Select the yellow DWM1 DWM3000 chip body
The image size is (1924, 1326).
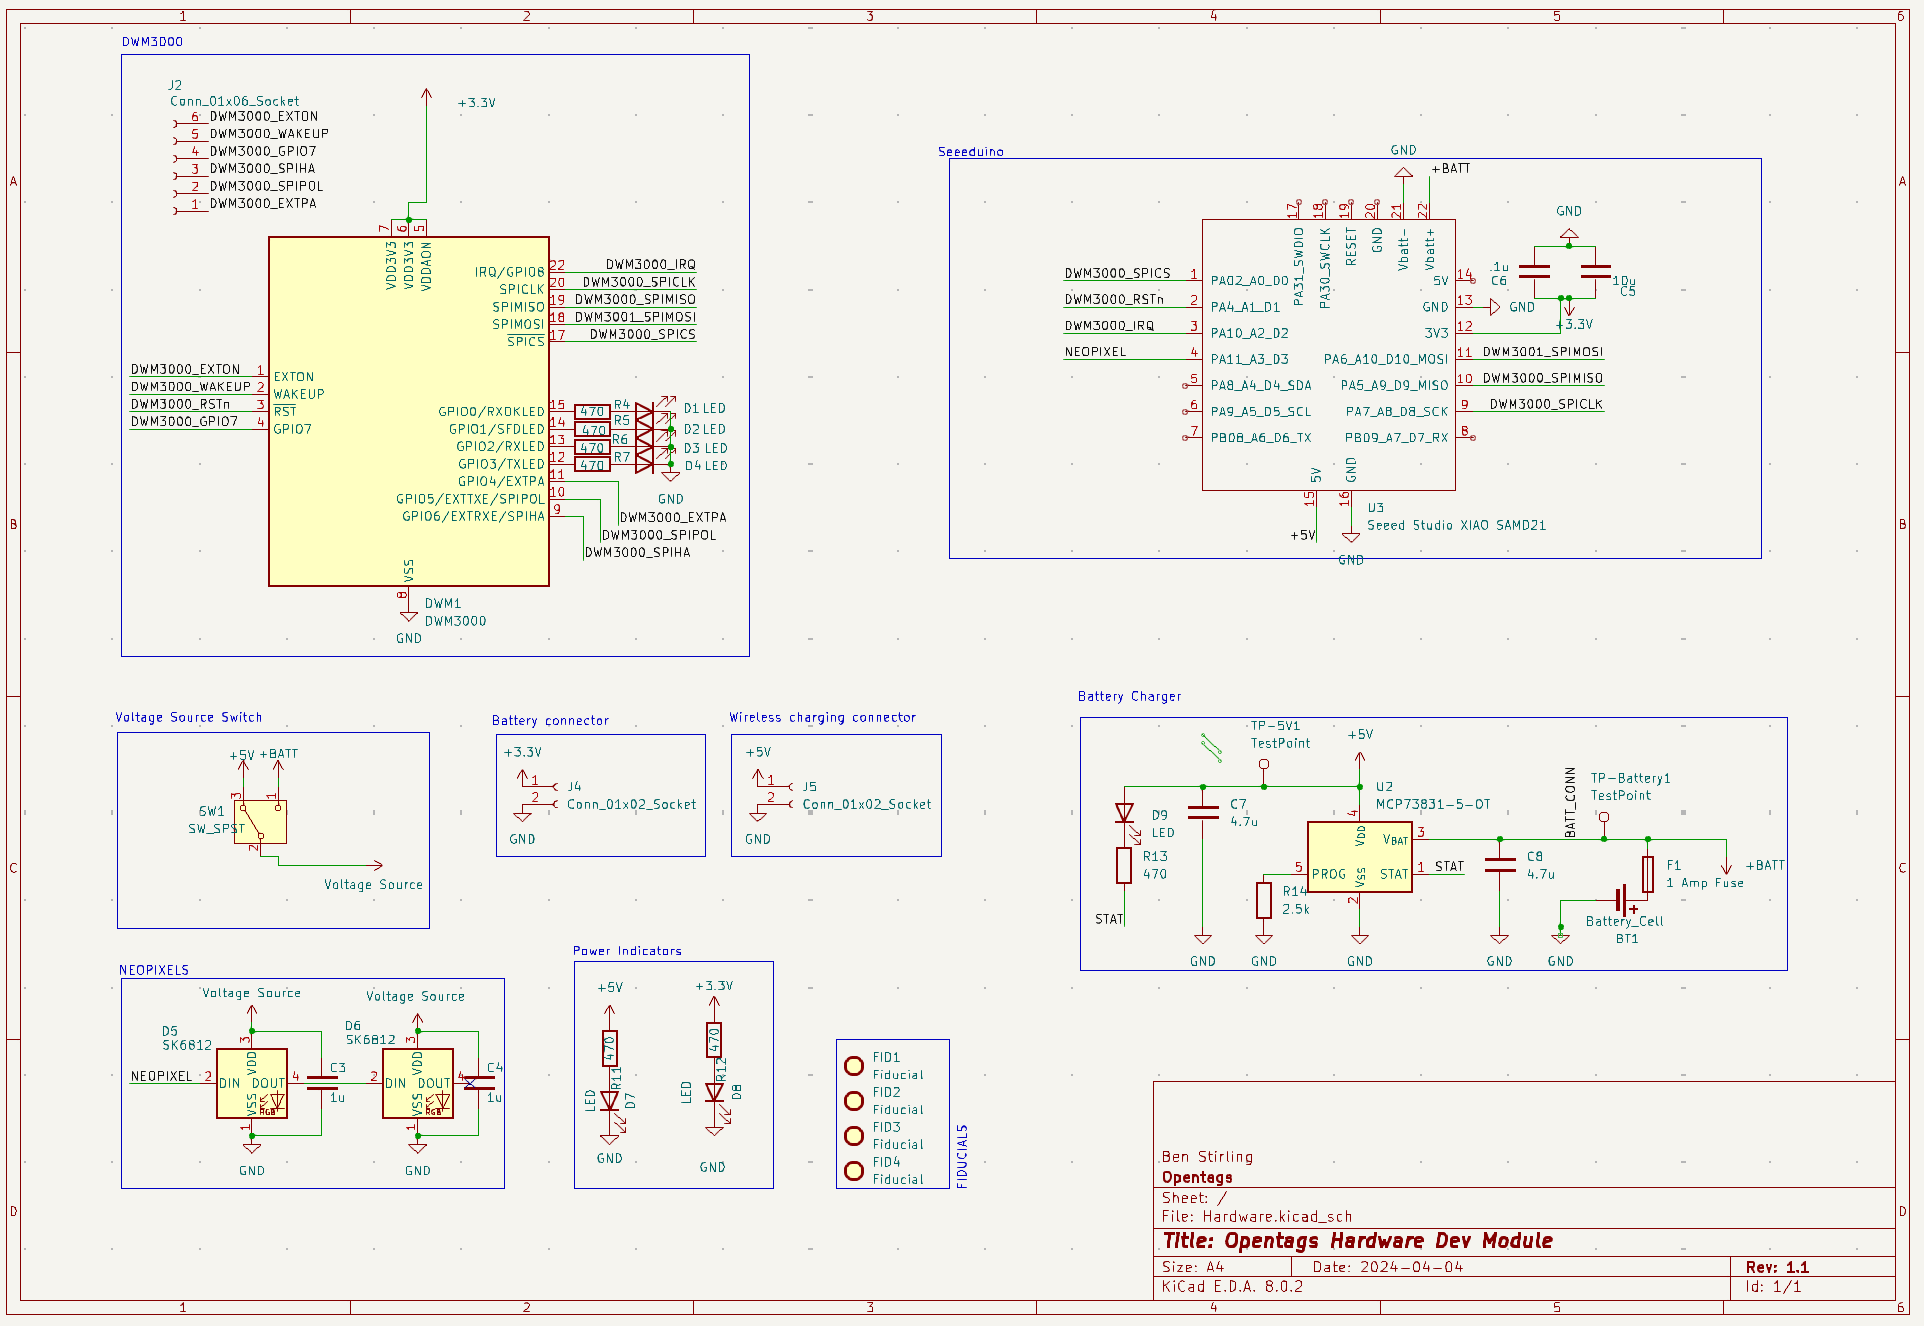pos(408,411)
